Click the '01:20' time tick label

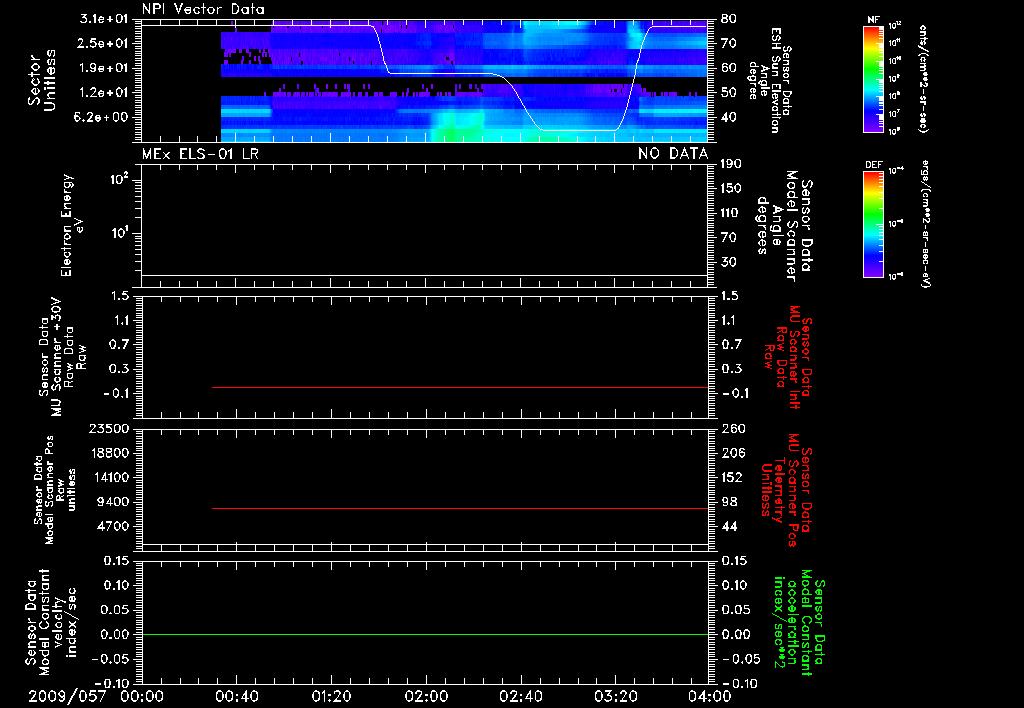click(331, 696)
